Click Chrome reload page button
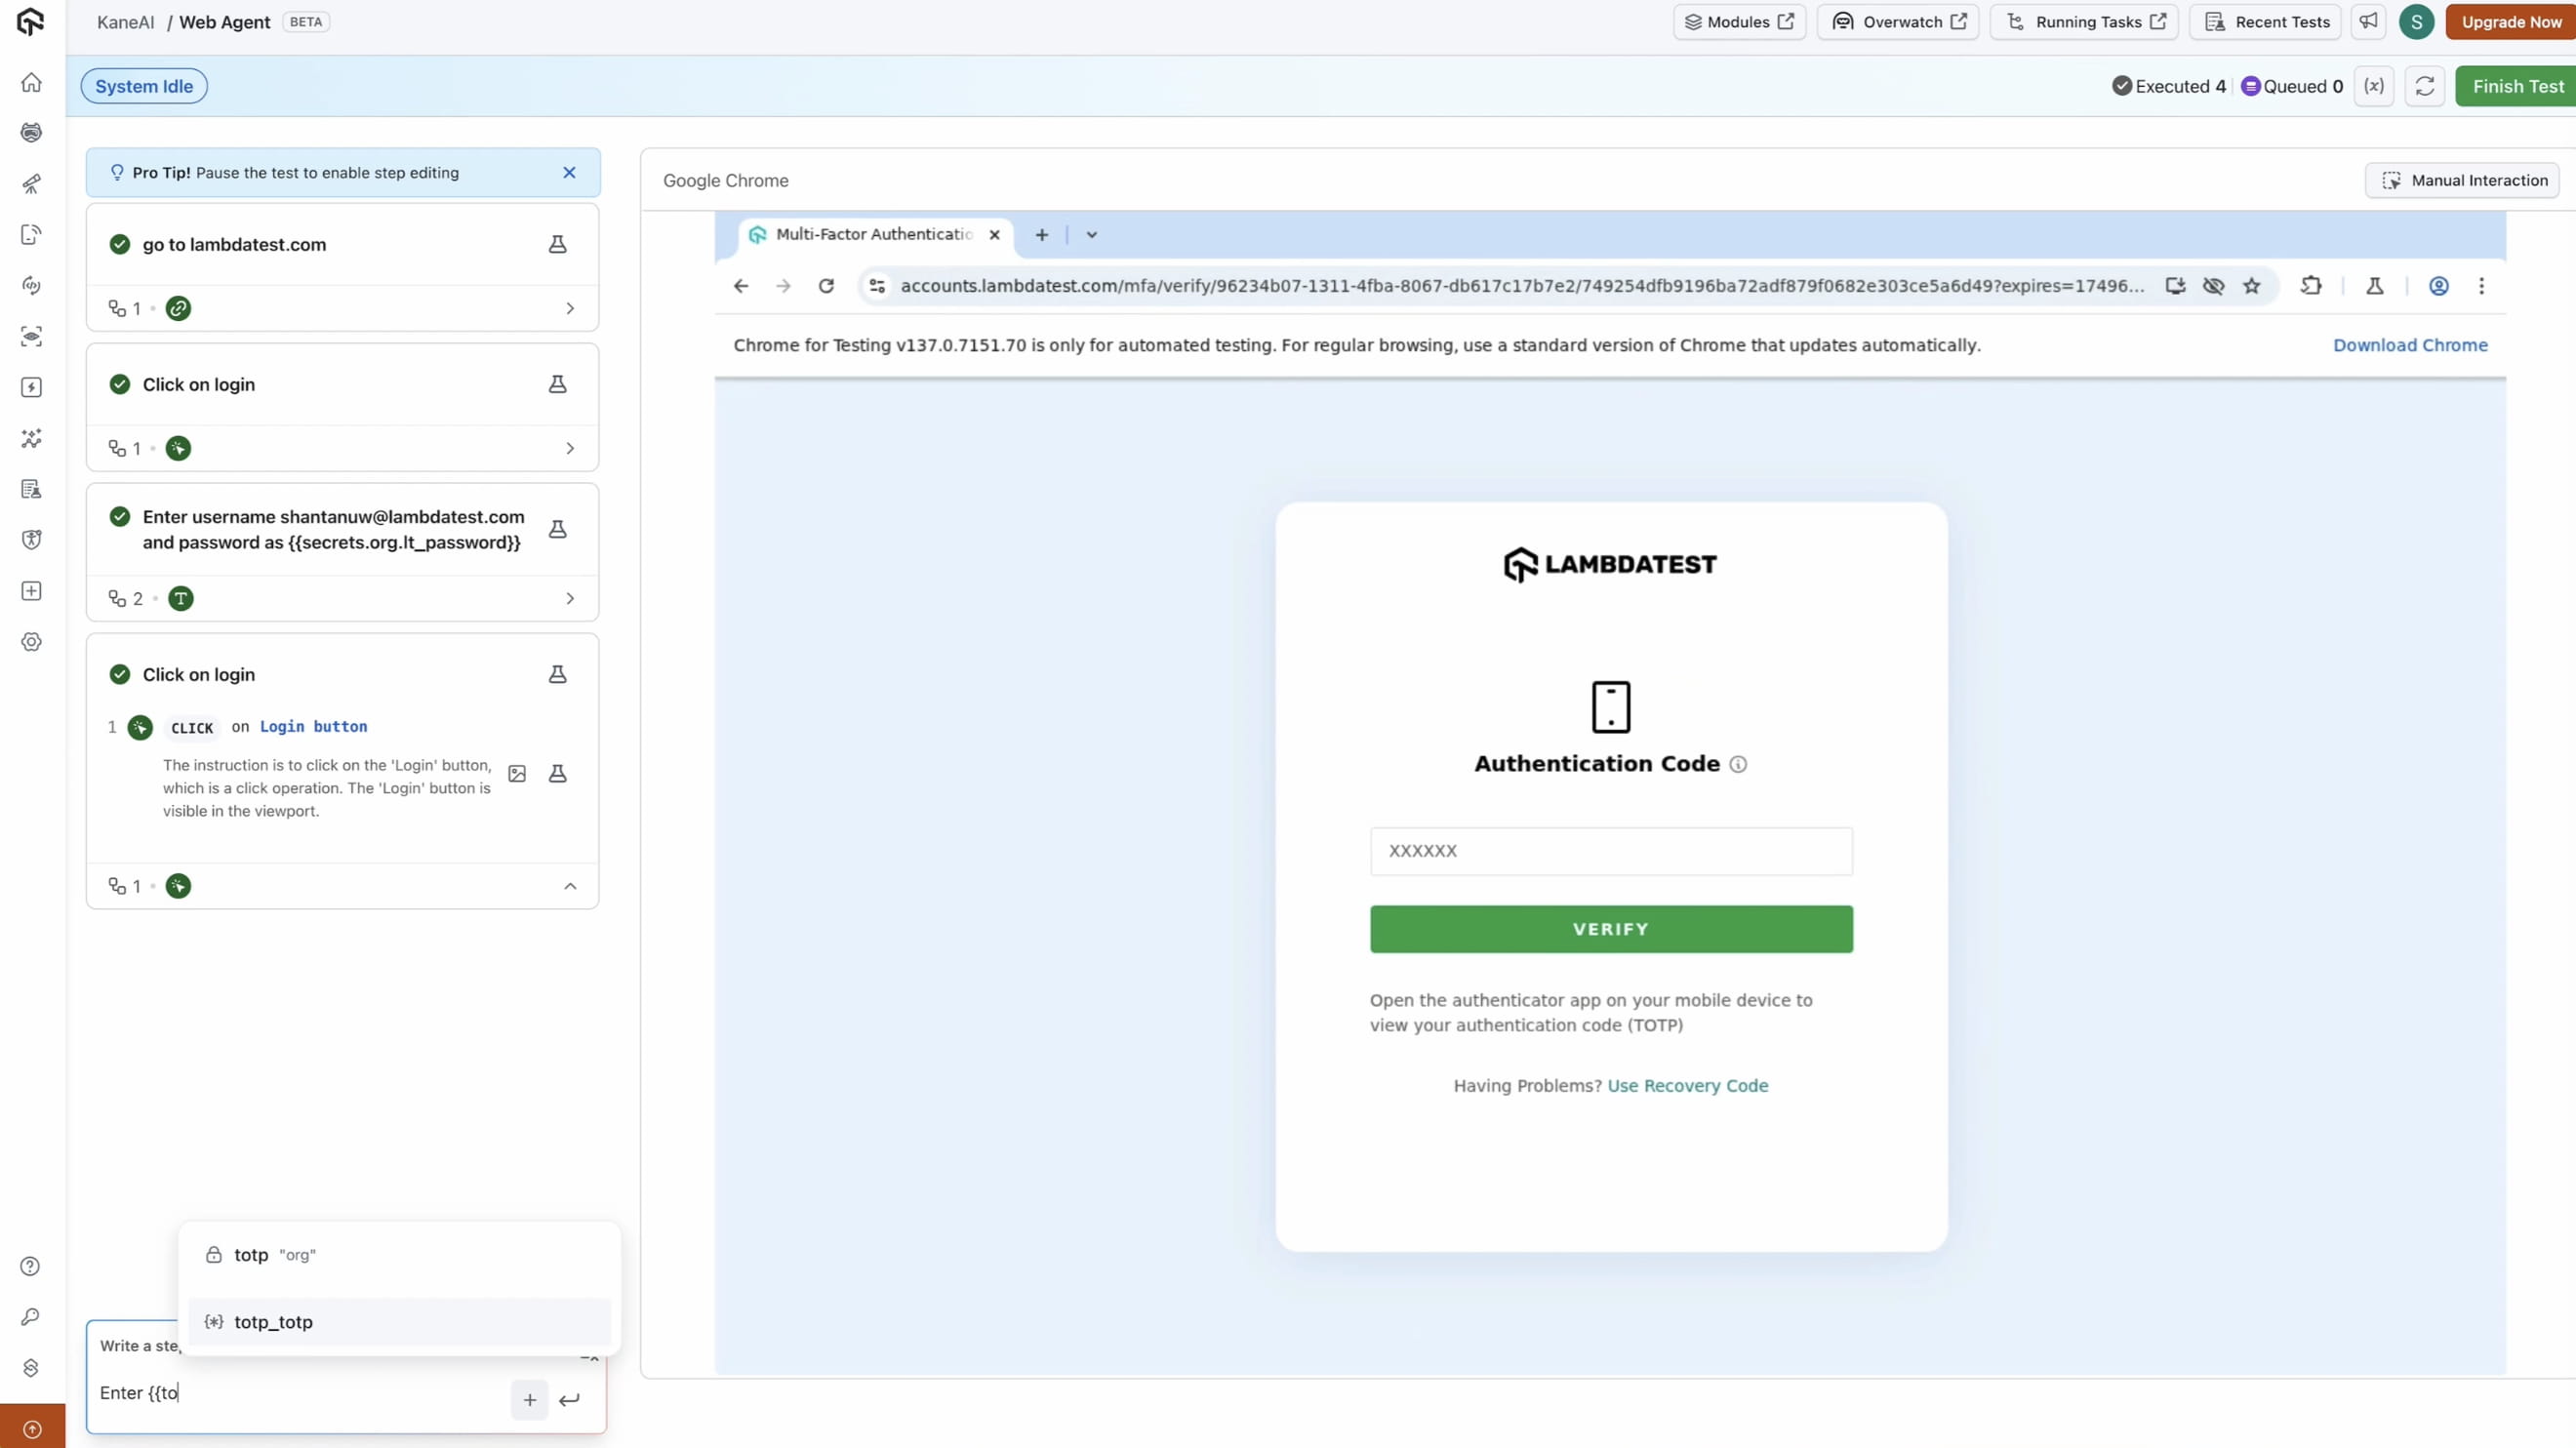Image resolution: width=2576 pixels, height=1448 pixels. (x=826, y=286)
